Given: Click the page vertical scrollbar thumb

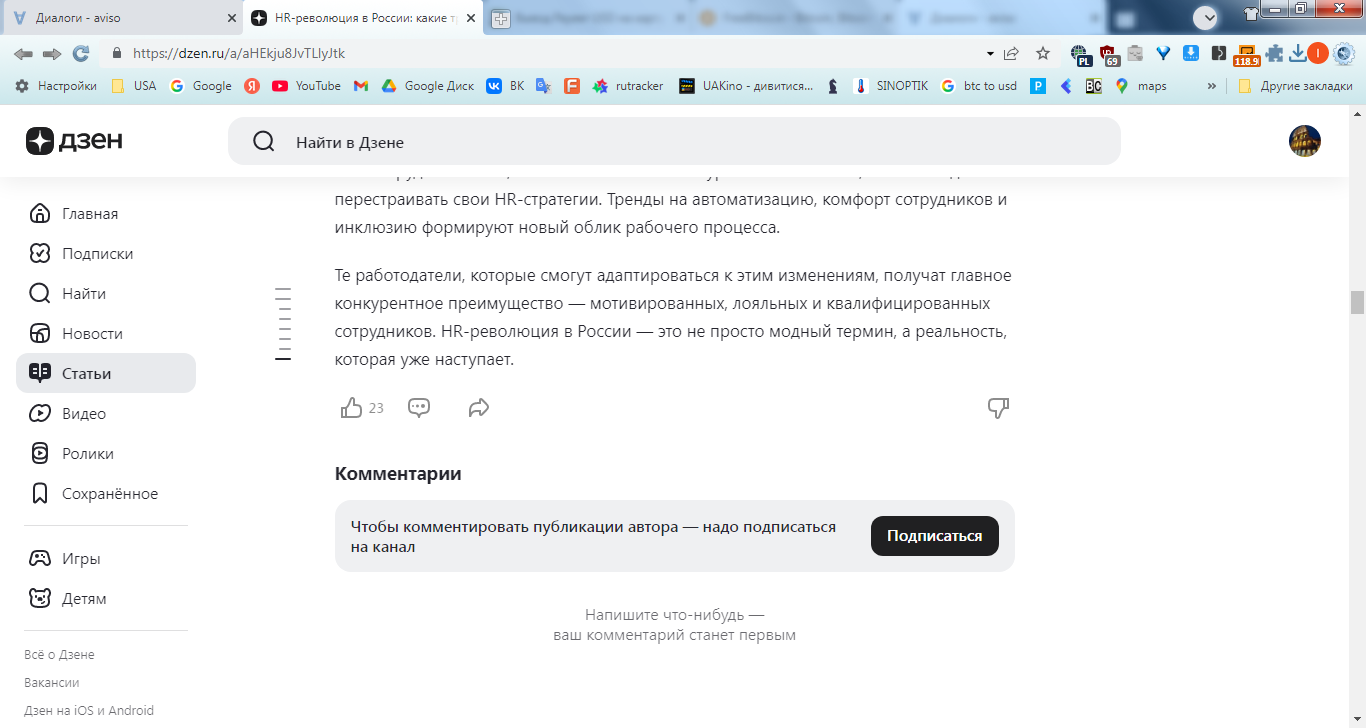Looking at the screenshot, I should tap(1357, 302).
